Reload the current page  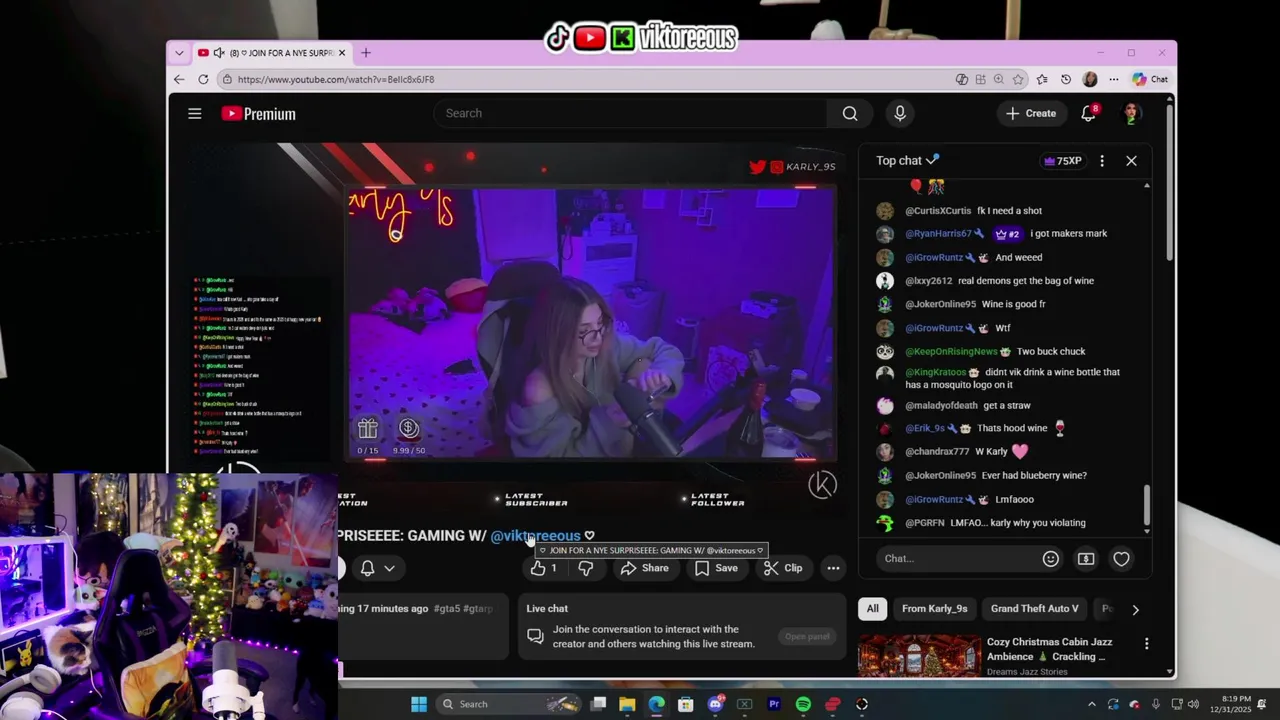pos(203,79)
